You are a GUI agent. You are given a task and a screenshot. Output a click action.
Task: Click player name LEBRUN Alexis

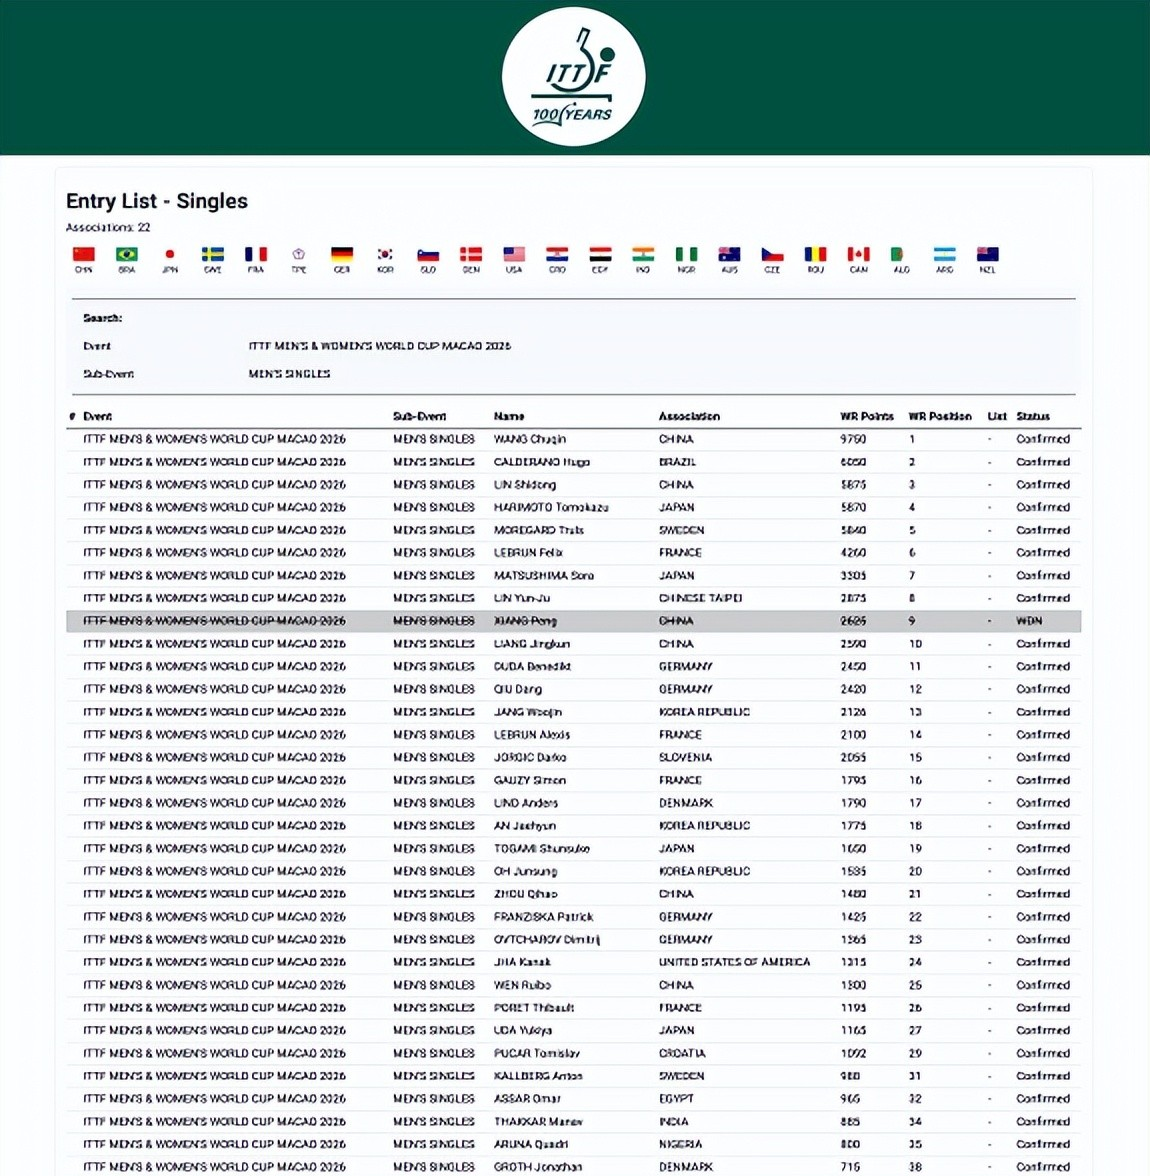[532, 735]
